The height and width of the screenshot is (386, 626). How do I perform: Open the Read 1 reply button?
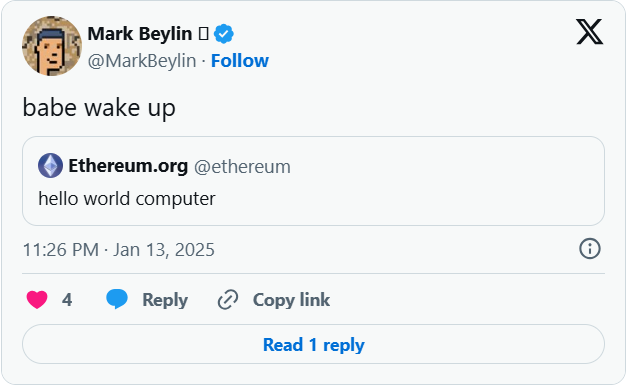pyautogui.click(x=313, y=344)
